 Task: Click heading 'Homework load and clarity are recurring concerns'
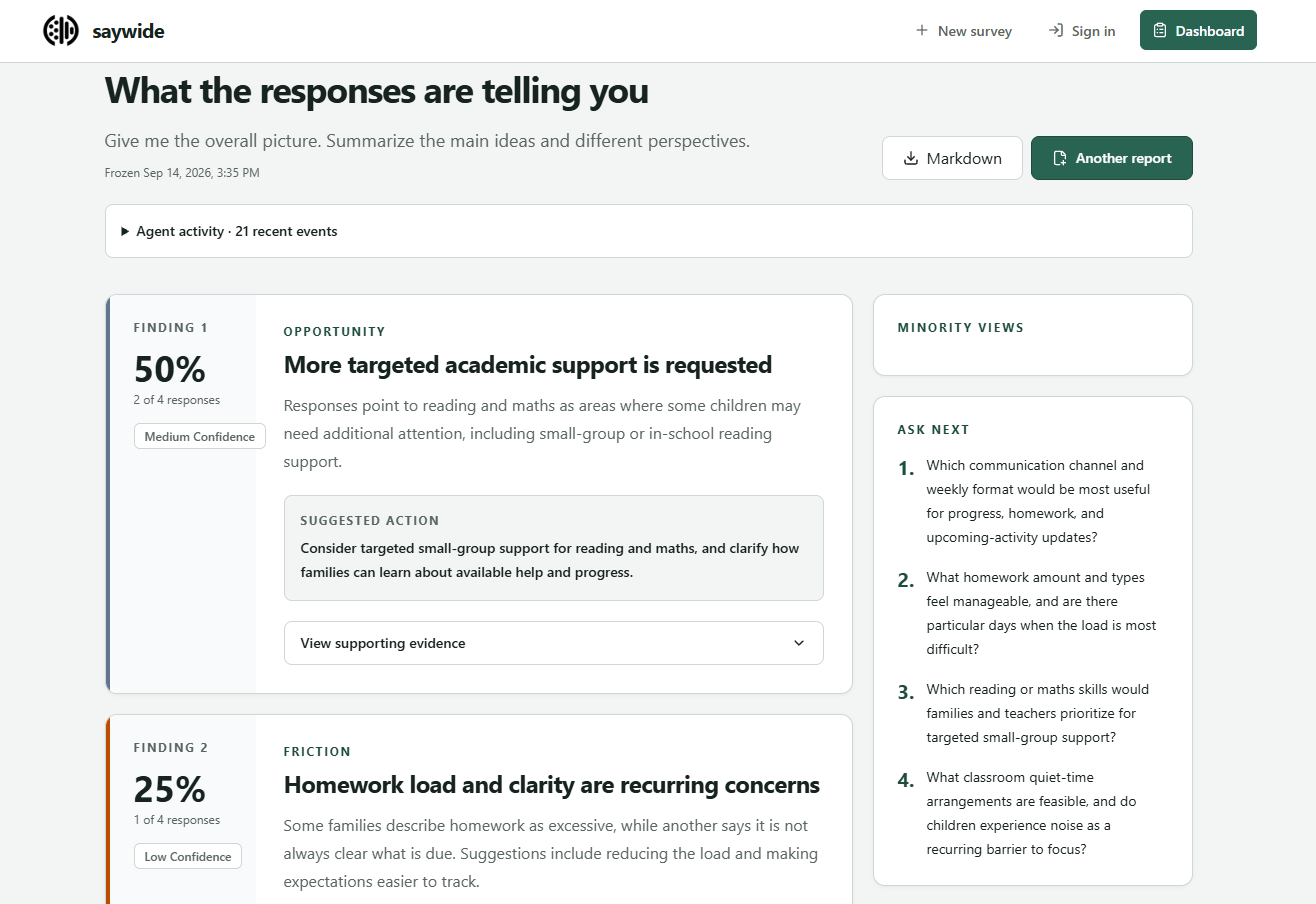[x=552, y=785]
